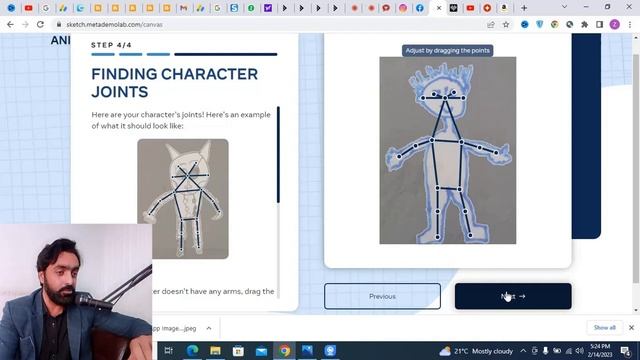Click the padlock site info icon
Screen dimensions: 640x360
click(x=59, y=24)
